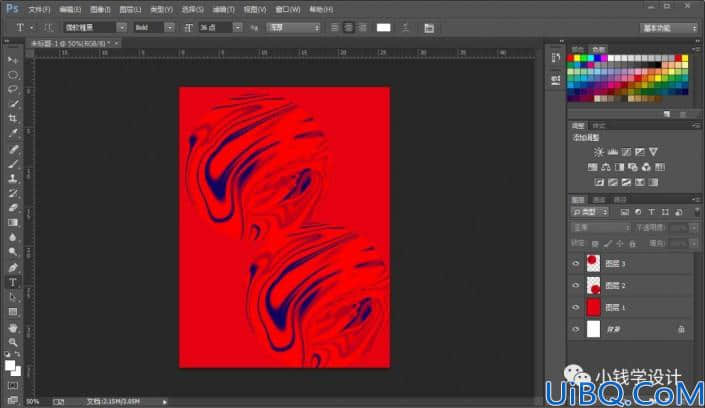
Task: Select the Blur tool
Action: [13, 237]
